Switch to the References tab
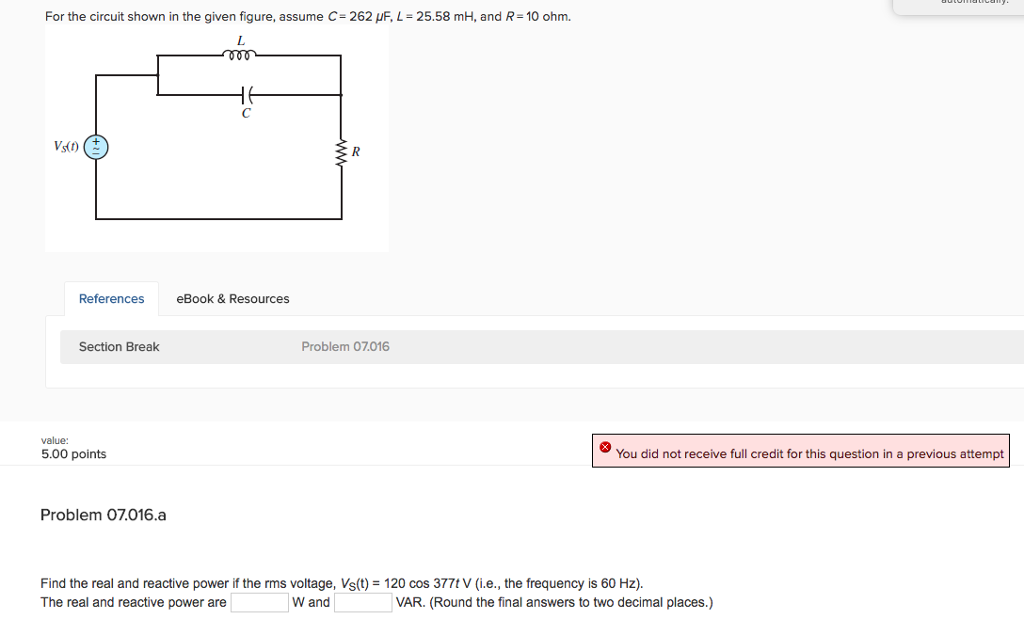 pyautogui.click(x=111, y=298)
